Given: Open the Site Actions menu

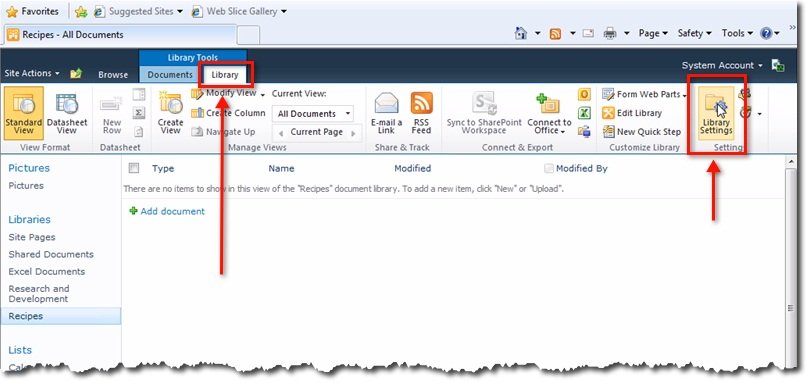Looking at the screenshot, I should [x=32, y=73].
